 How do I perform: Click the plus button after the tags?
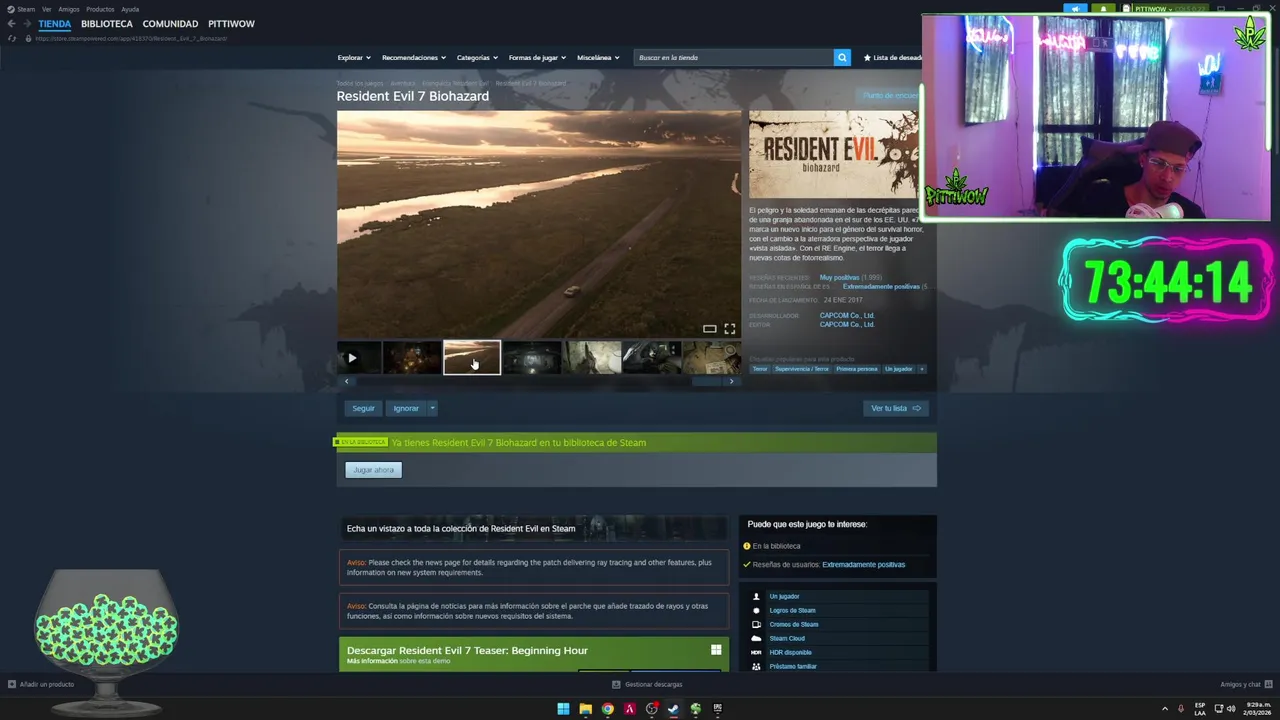[x=921, y=369]
